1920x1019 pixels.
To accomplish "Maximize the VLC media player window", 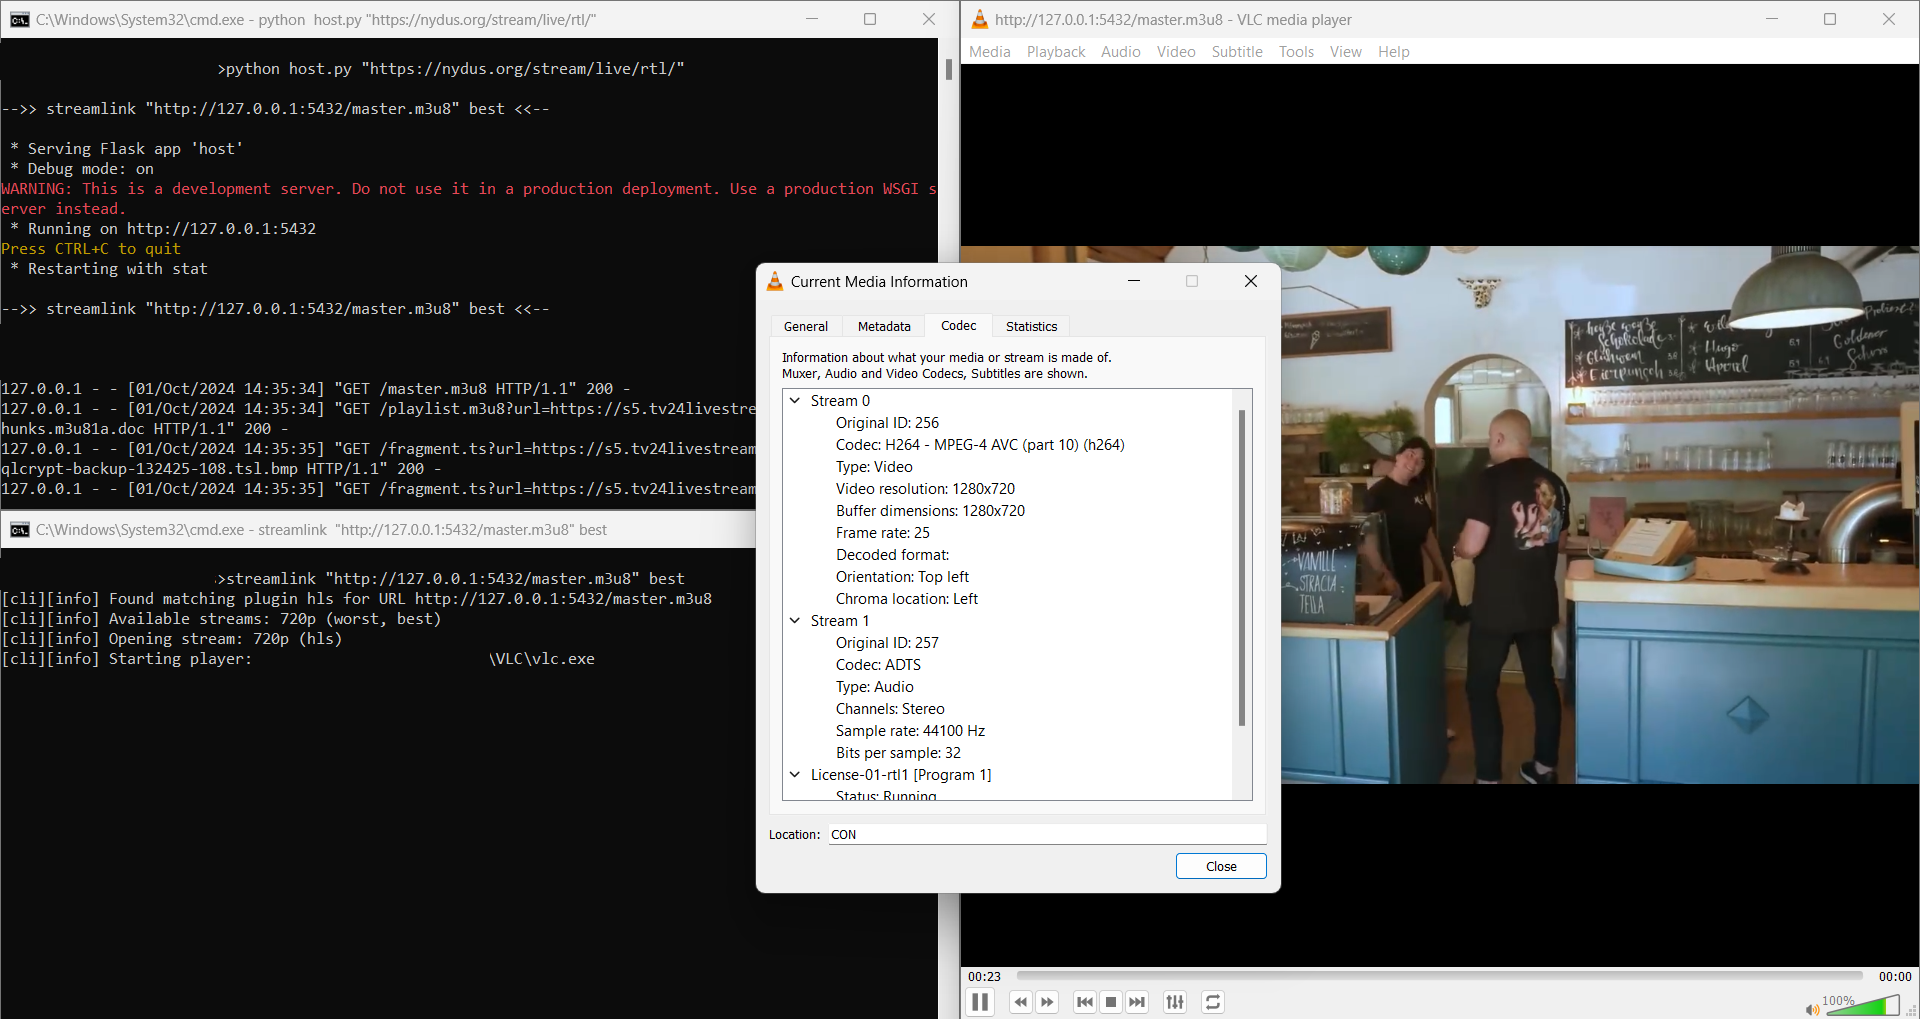I will pos(1830,19).
